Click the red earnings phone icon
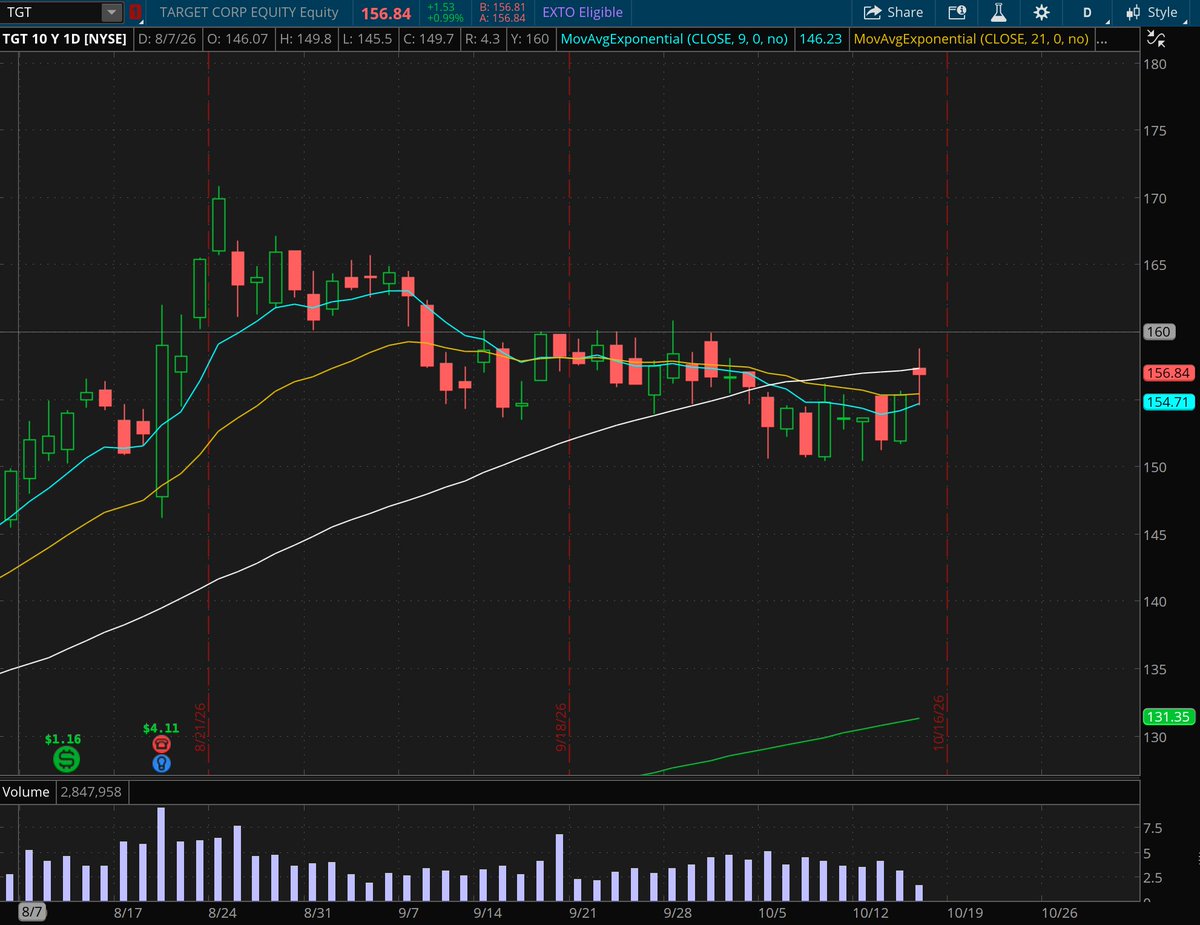Screen dimensions: 1200x925 coord(160,744)
